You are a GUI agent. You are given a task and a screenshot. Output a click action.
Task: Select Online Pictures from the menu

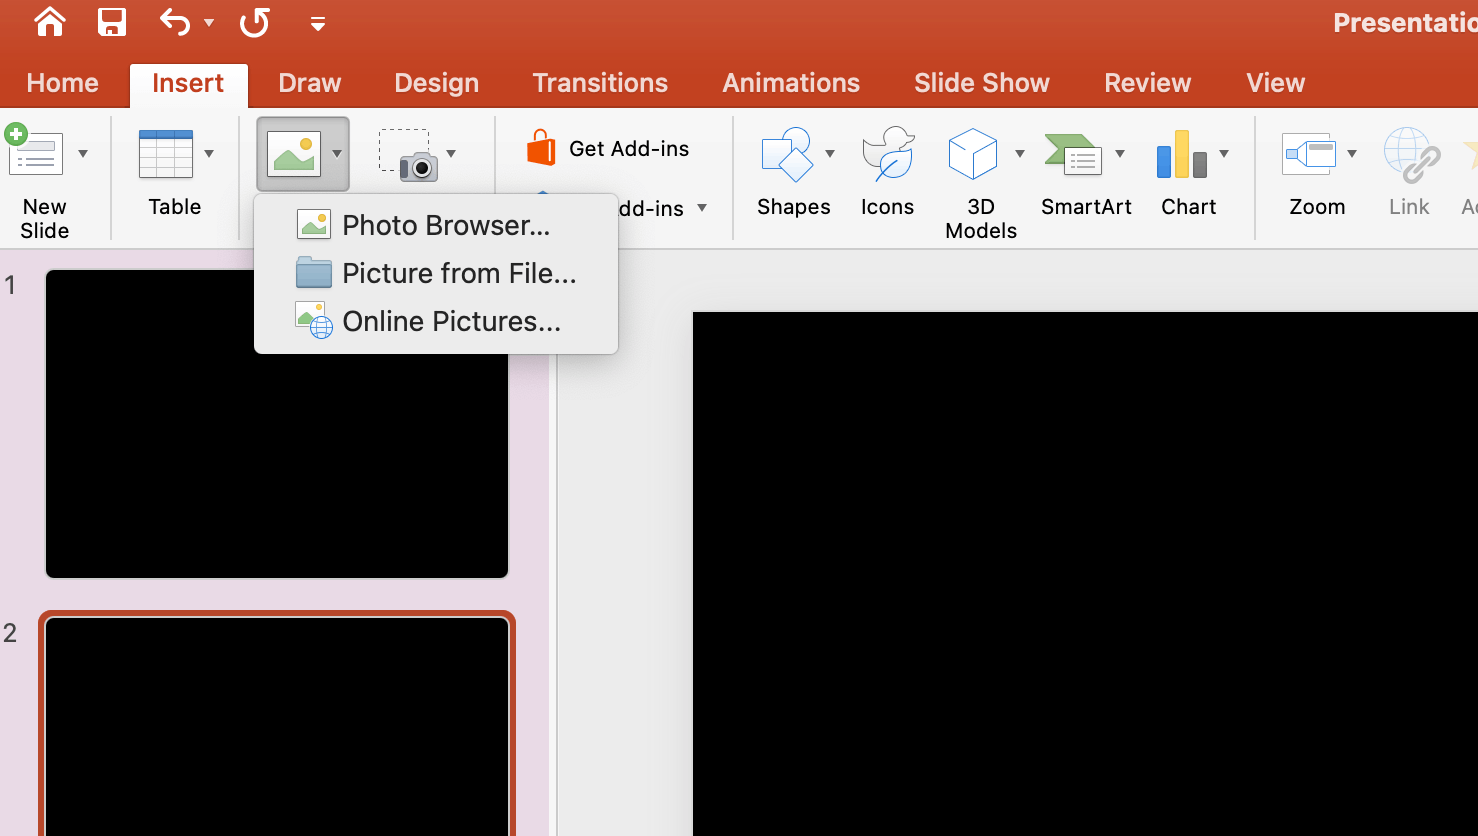point(452,320)
